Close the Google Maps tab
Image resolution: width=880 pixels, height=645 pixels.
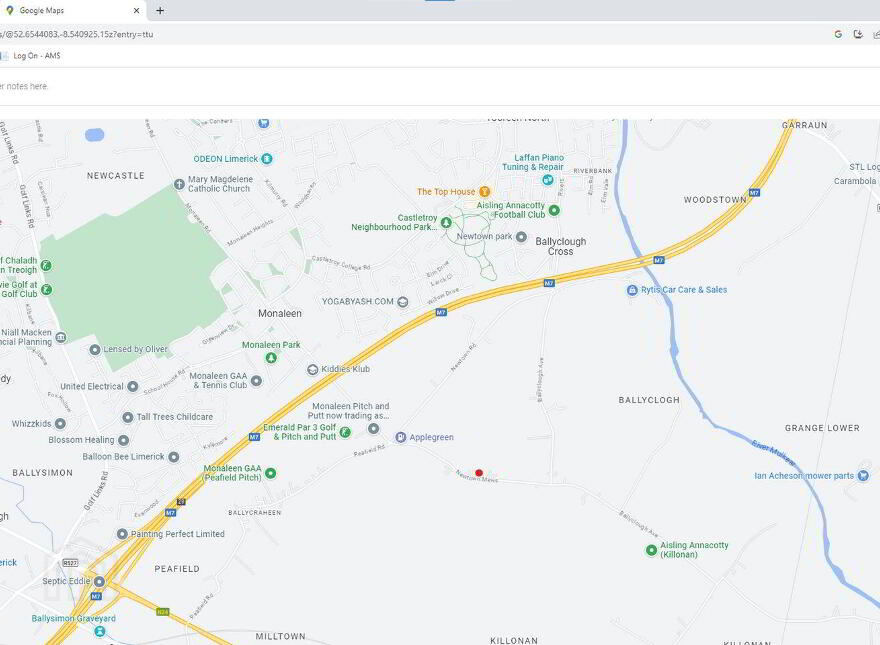(136, 10)
